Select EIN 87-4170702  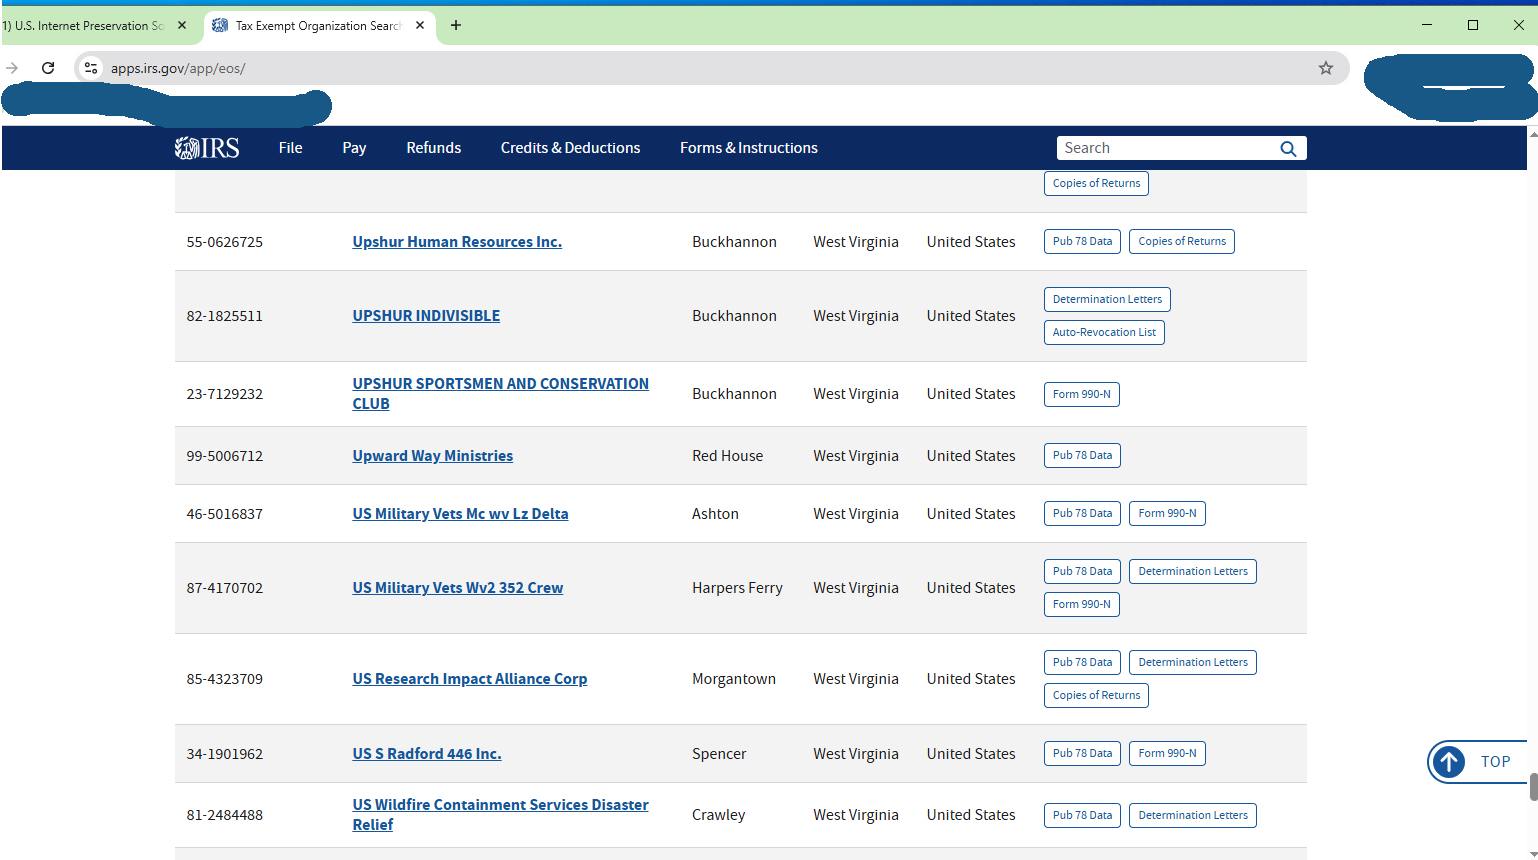pyautogui.click(x=225, y=588)
